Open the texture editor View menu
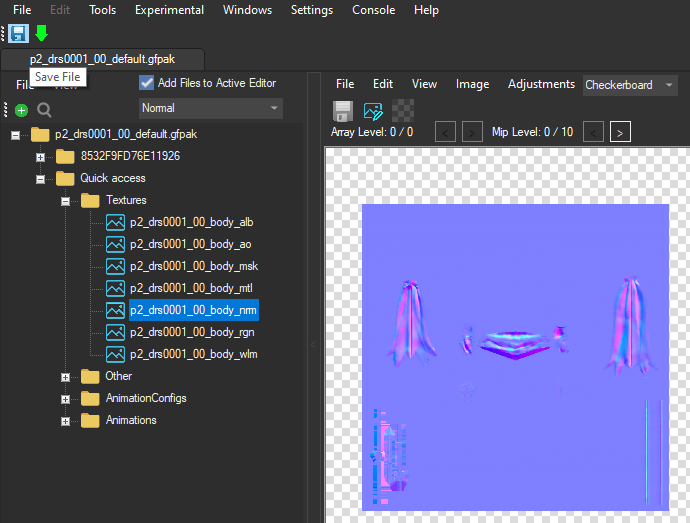Image resolution: width=690 pixels, height=523 pixels. (x=424, y=84)
